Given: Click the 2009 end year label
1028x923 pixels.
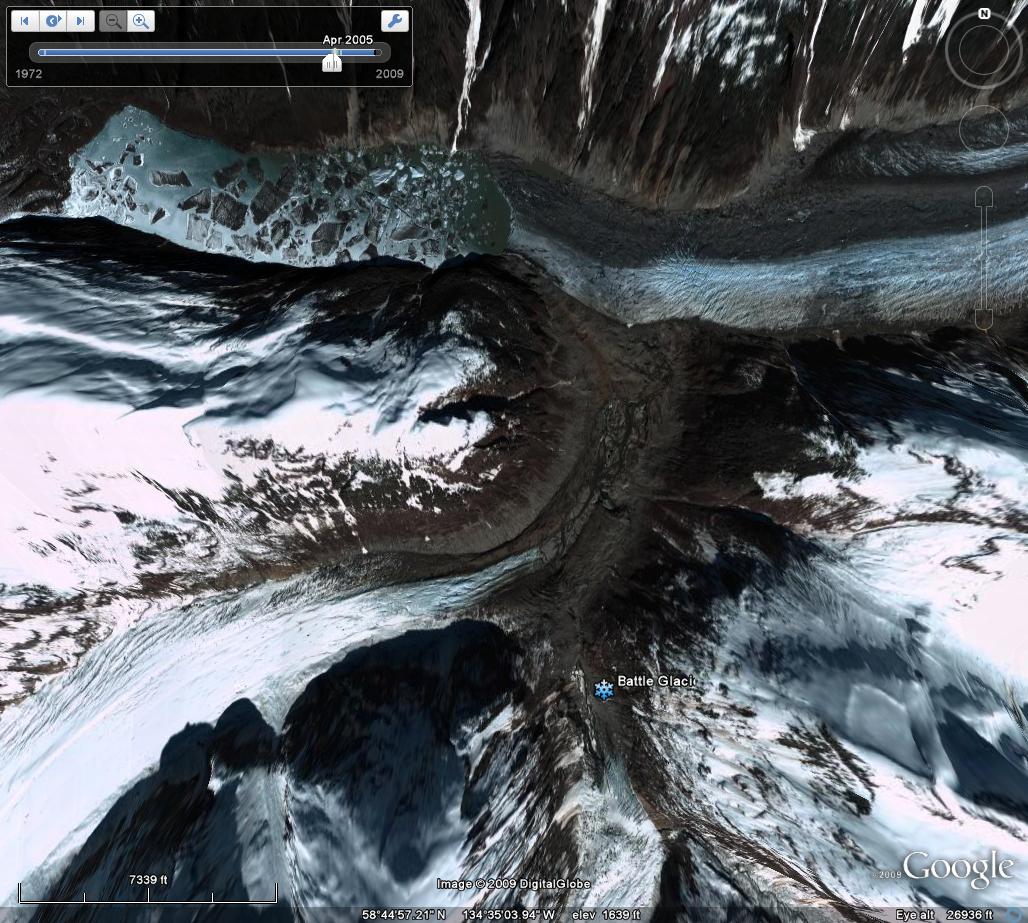Looking at the screenshot, I should click(x=389, y=74).
